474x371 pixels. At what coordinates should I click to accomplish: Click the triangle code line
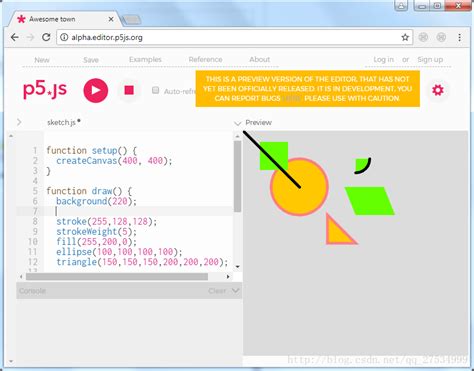[x=142, y=262]
